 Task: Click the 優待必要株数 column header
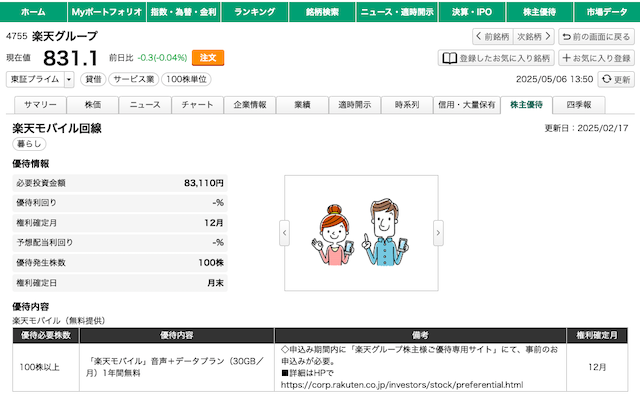point(46,335)
